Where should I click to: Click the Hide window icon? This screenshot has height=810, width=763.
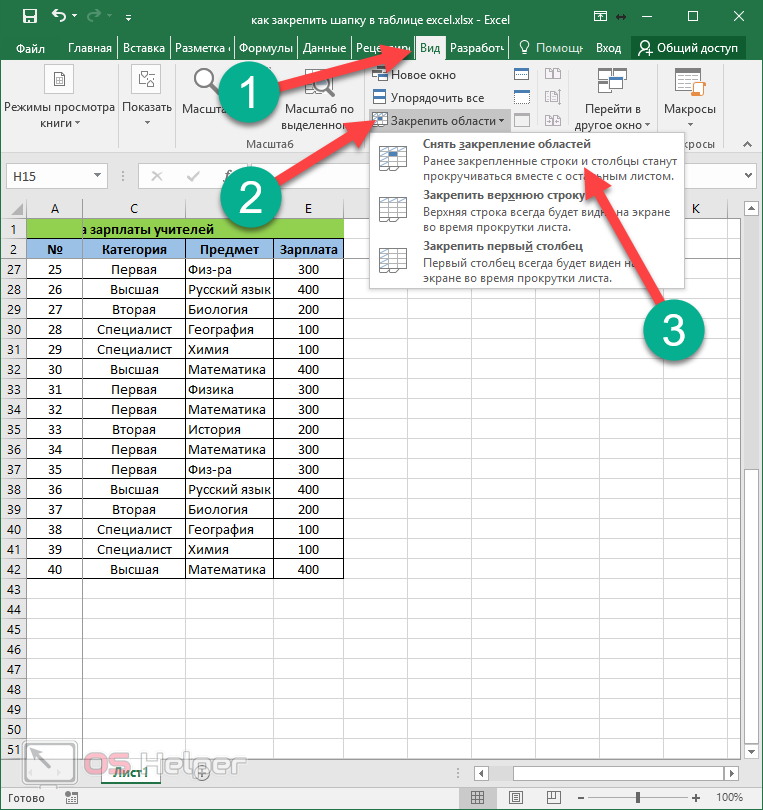click(x=522, y=98)
